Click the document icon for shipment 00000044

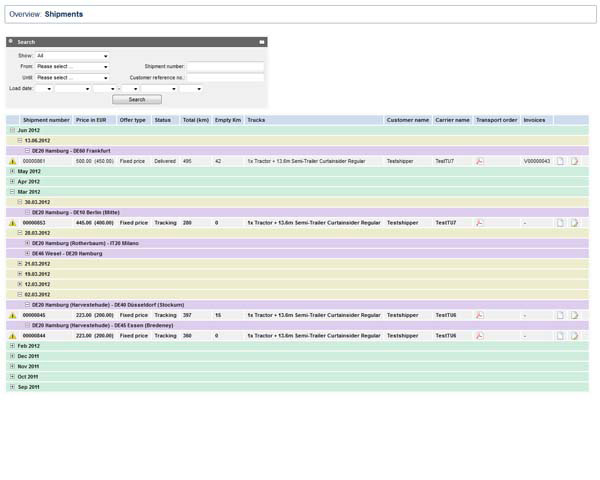coord(561,336)
